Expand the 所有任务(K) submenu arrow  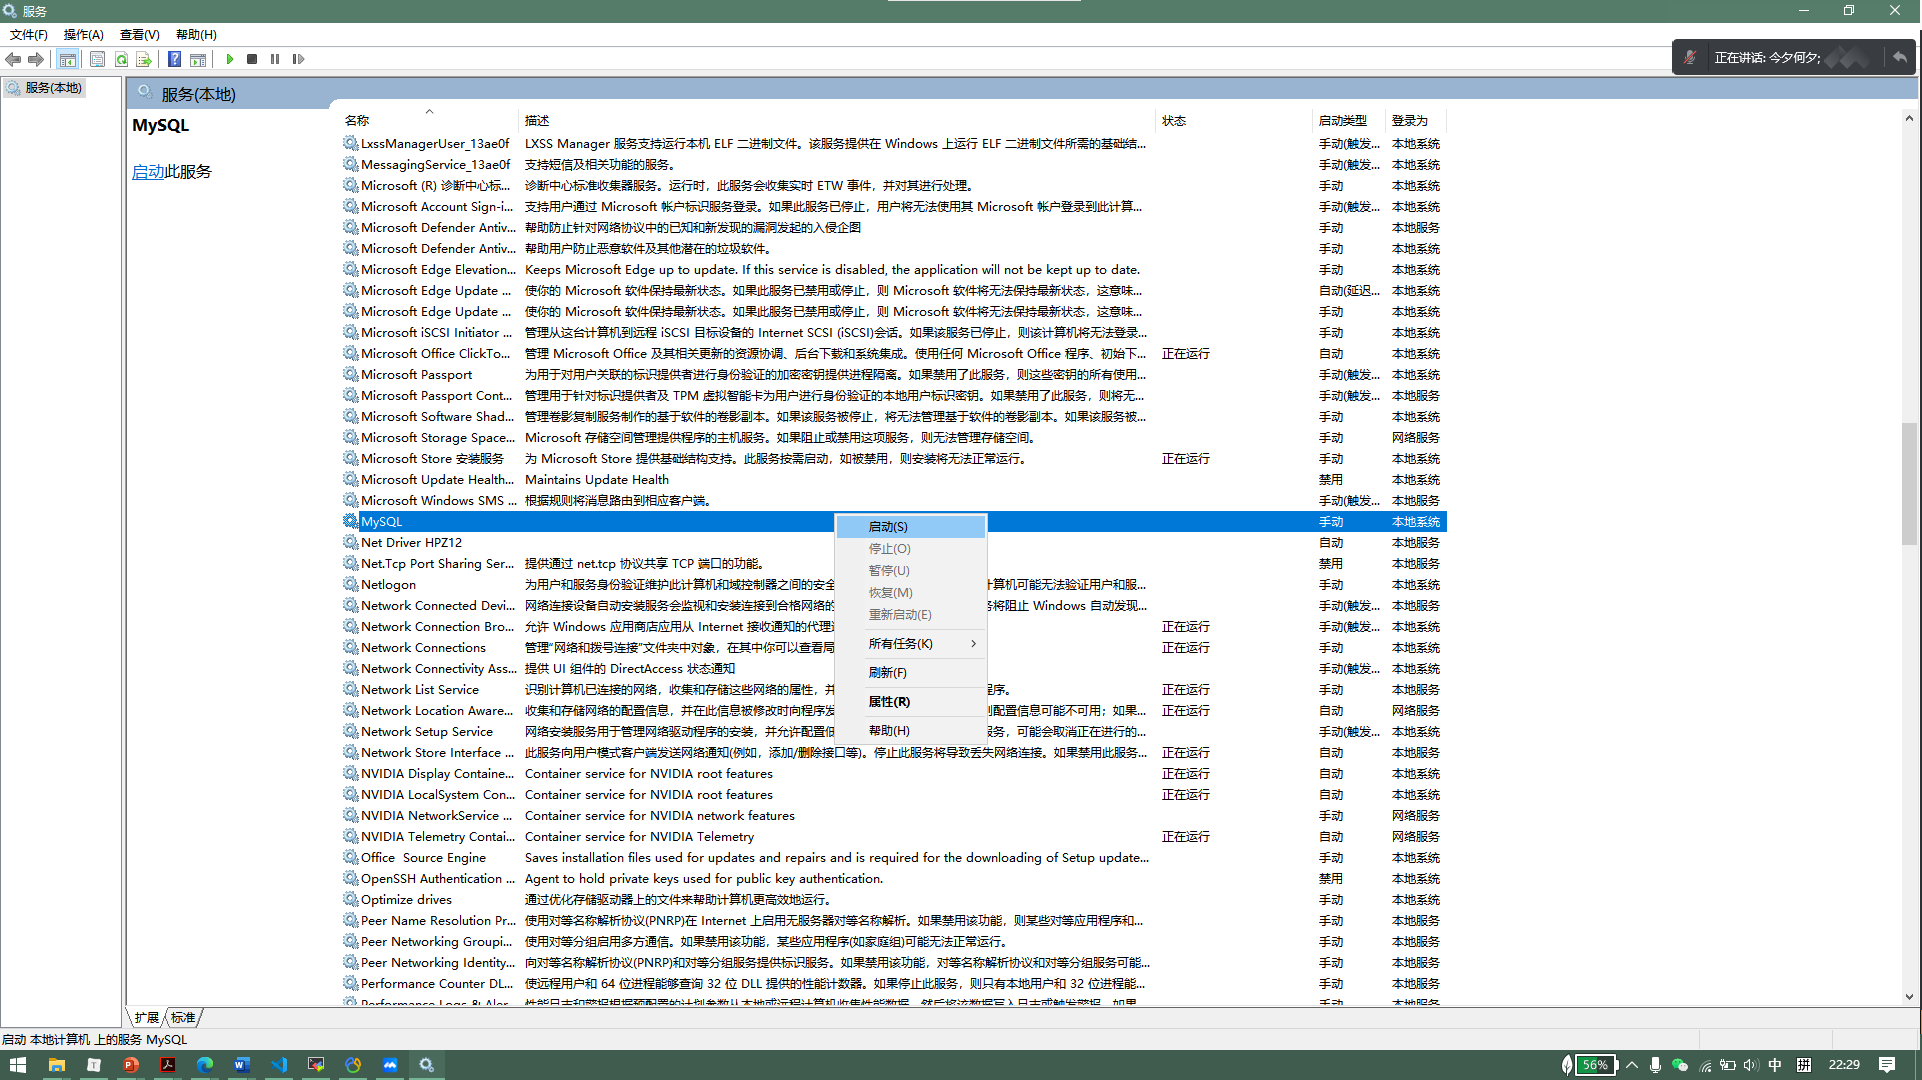point(973,644)
